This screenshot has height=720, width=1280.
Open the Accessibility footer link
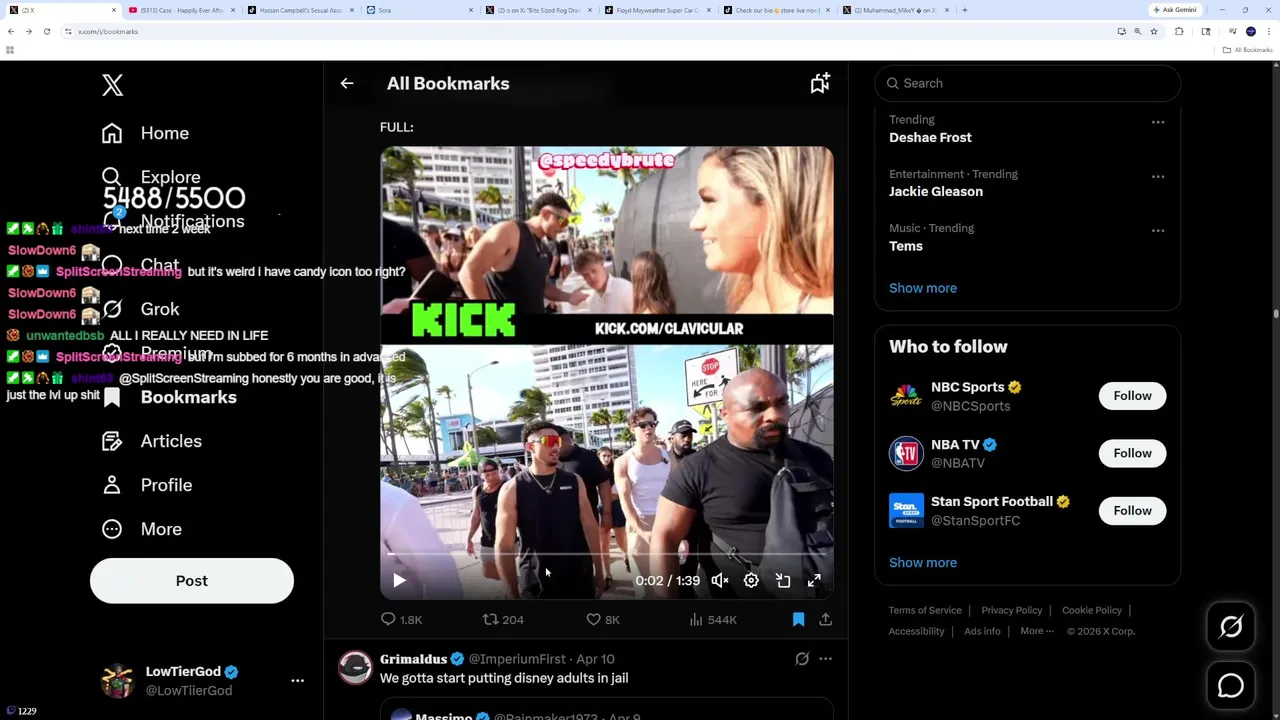pos(916,631)
